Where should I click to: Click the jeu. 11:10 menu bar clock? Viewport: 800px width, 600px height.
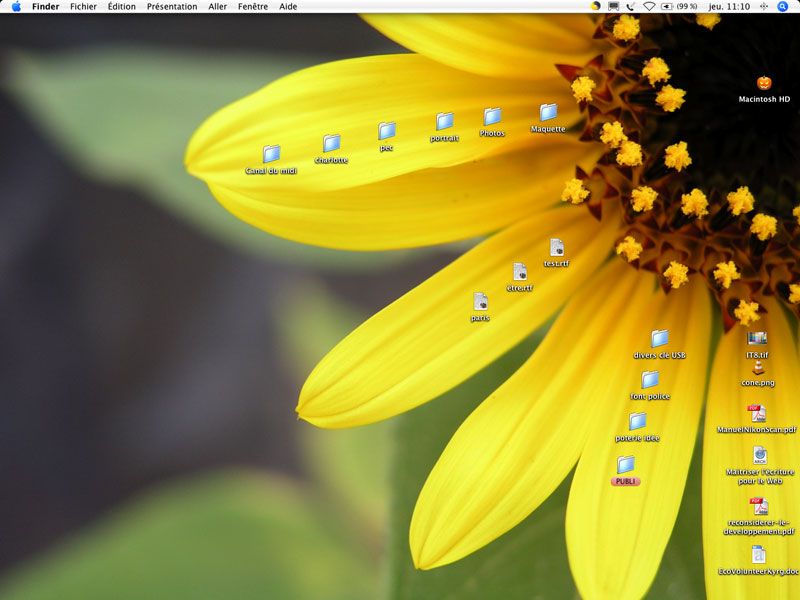pos(729,7)
